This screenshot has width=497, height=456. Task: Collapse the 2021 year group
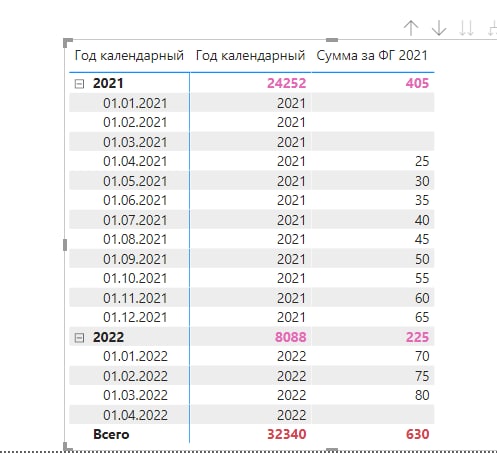pos(79,84)
